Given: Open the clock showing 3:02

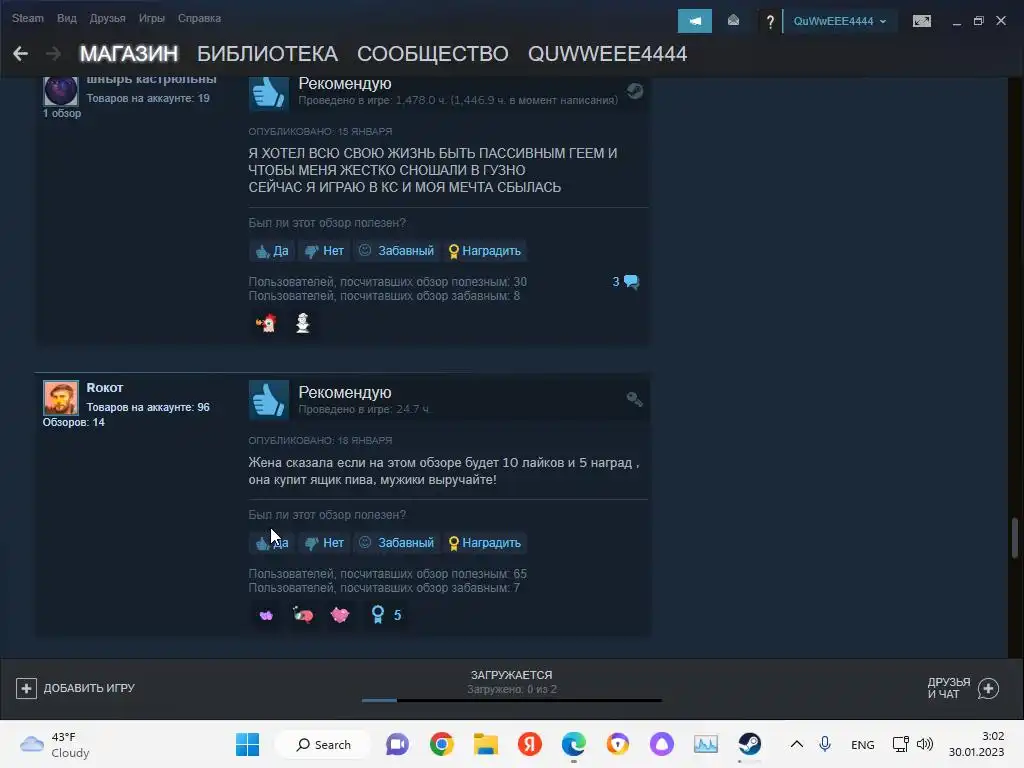Looking at the screenshot, I should tap(976, 744).
